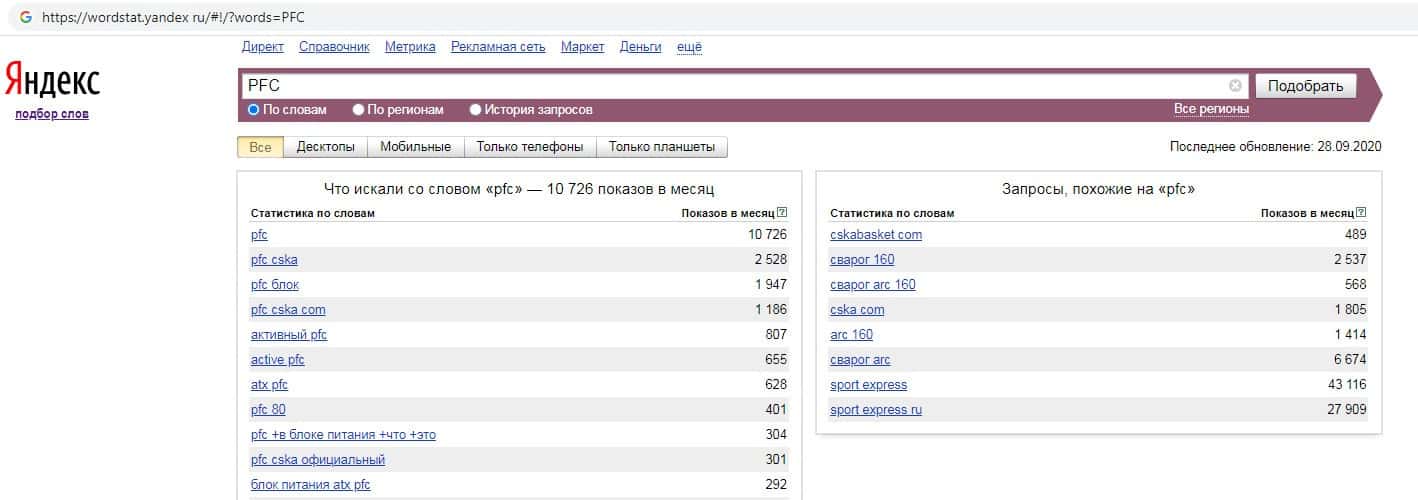Select the 'По словам' radio button

[254, 110]
